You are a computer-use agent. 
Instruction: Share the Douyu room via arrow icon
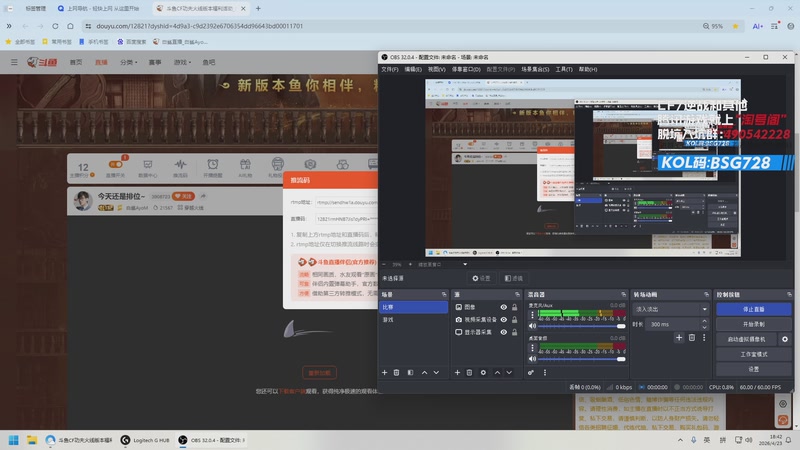click(x=203, y=196)
